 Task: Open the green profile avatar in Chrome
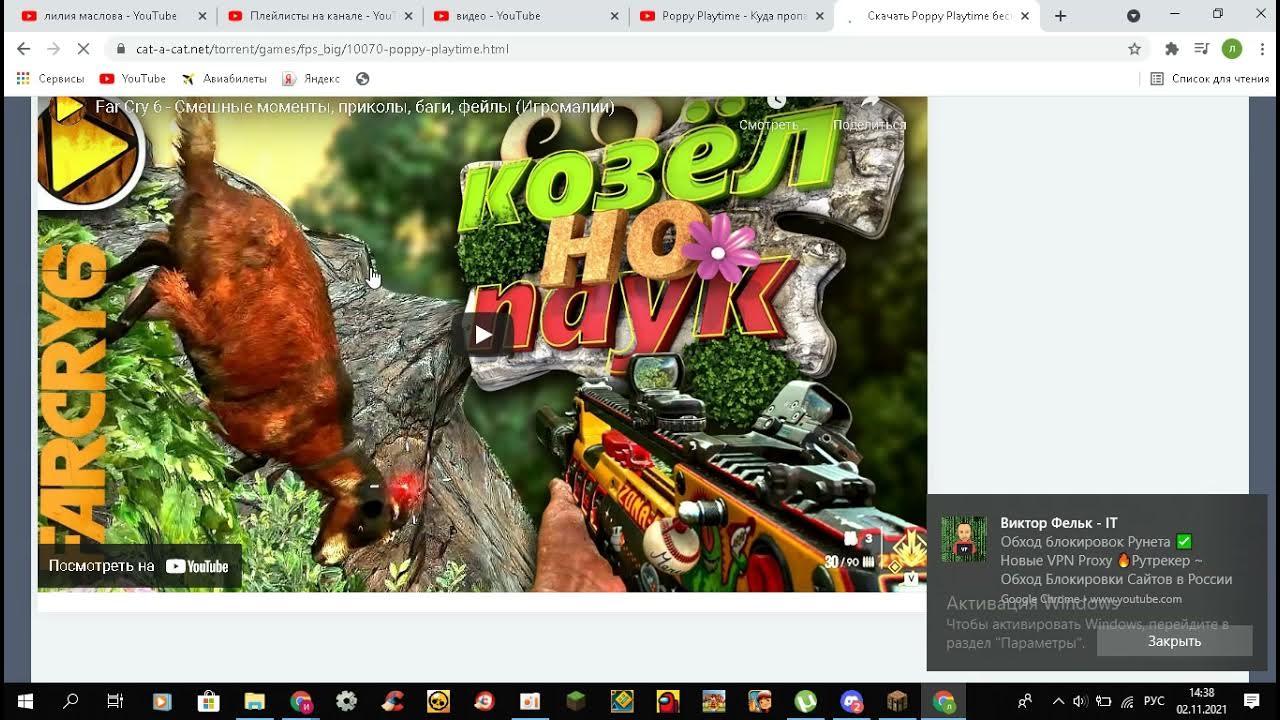pyautogui.click(x=1232, y=49)
